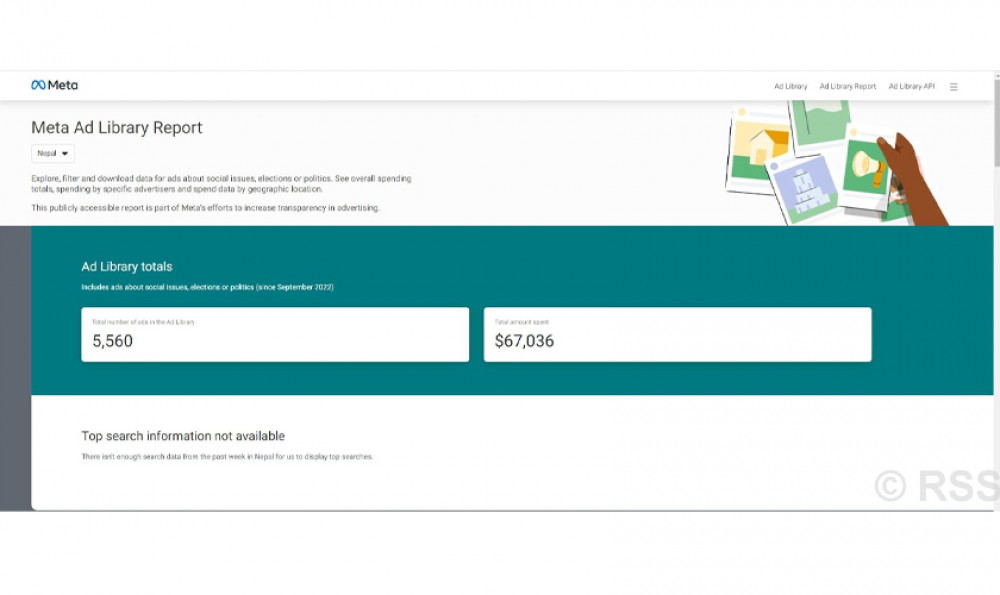Click the page's vertical scrollbar thumb
Screen dimensions: 1000x595
pyautogui.click(x=995, y=120)
